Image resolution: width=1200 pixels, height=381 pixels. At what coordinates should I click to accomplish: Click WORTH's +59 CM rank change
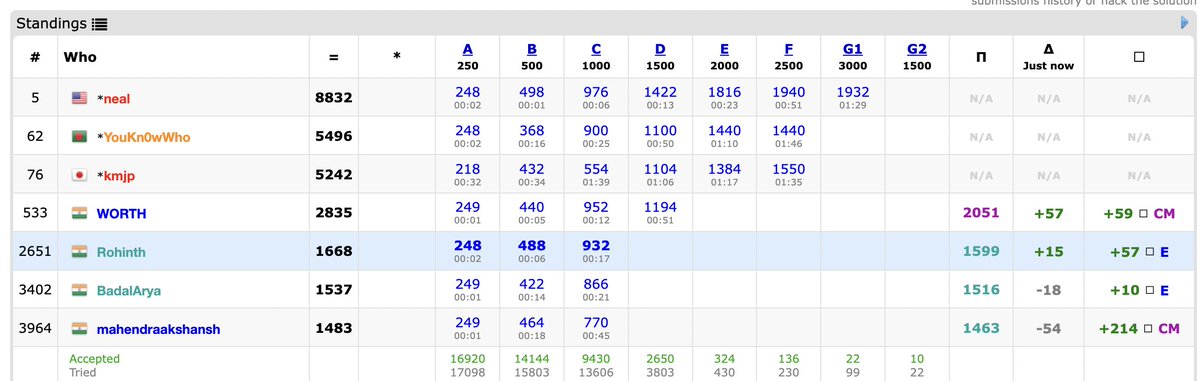pos(1139,214)
